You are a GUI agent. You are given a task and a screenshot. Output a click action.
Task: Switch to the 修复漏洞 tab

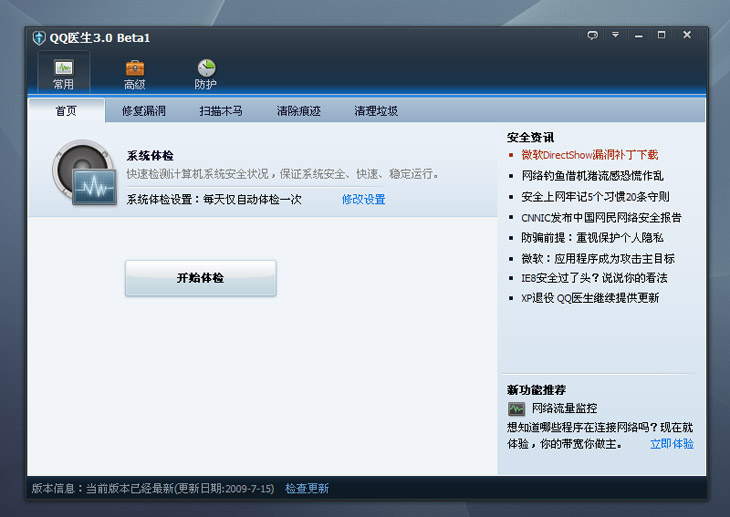(x=144, y=111)
